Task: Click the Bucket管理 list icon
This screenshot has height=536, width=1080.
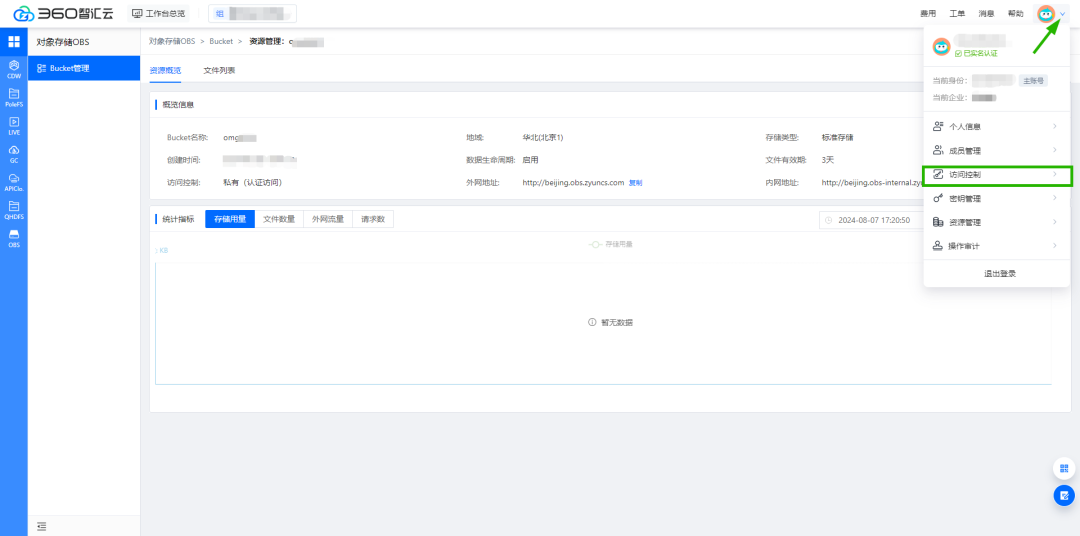Action: 41,68
